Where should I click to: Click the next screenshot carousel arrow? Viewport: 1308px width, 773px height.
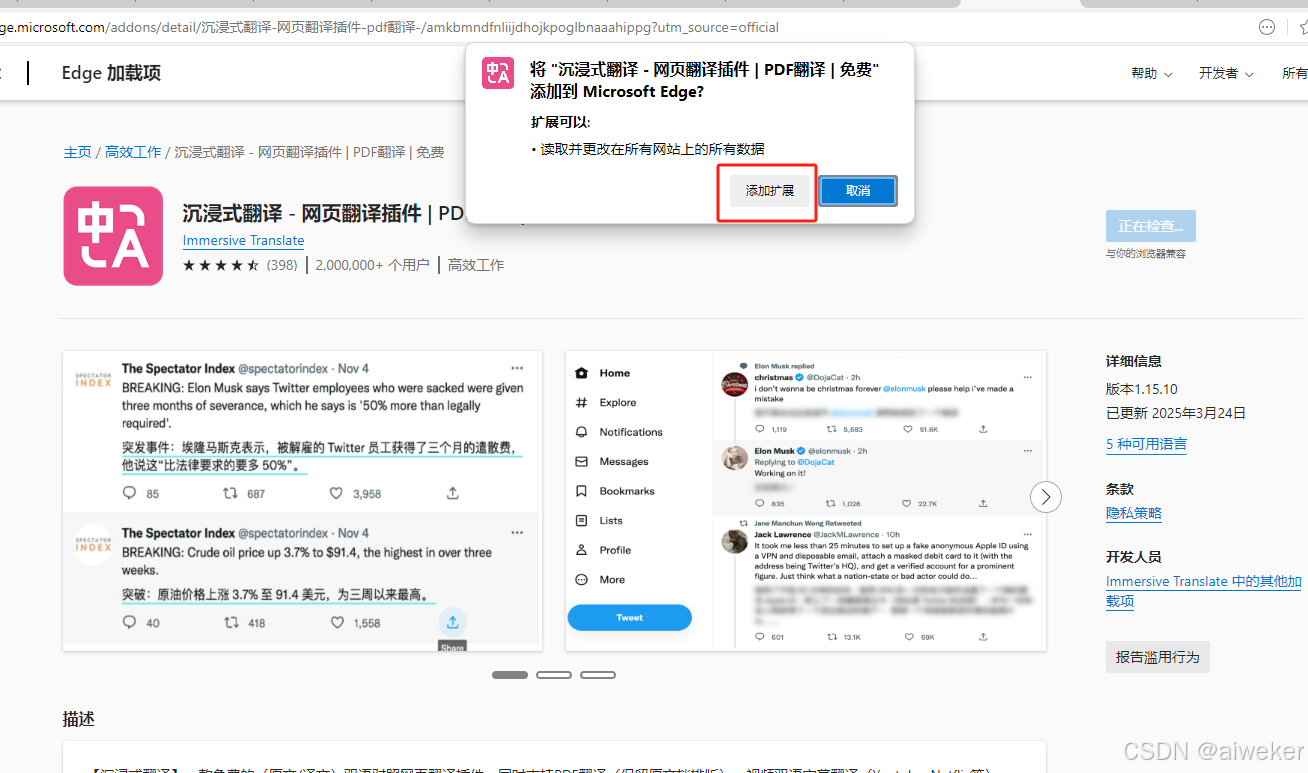1045,497
